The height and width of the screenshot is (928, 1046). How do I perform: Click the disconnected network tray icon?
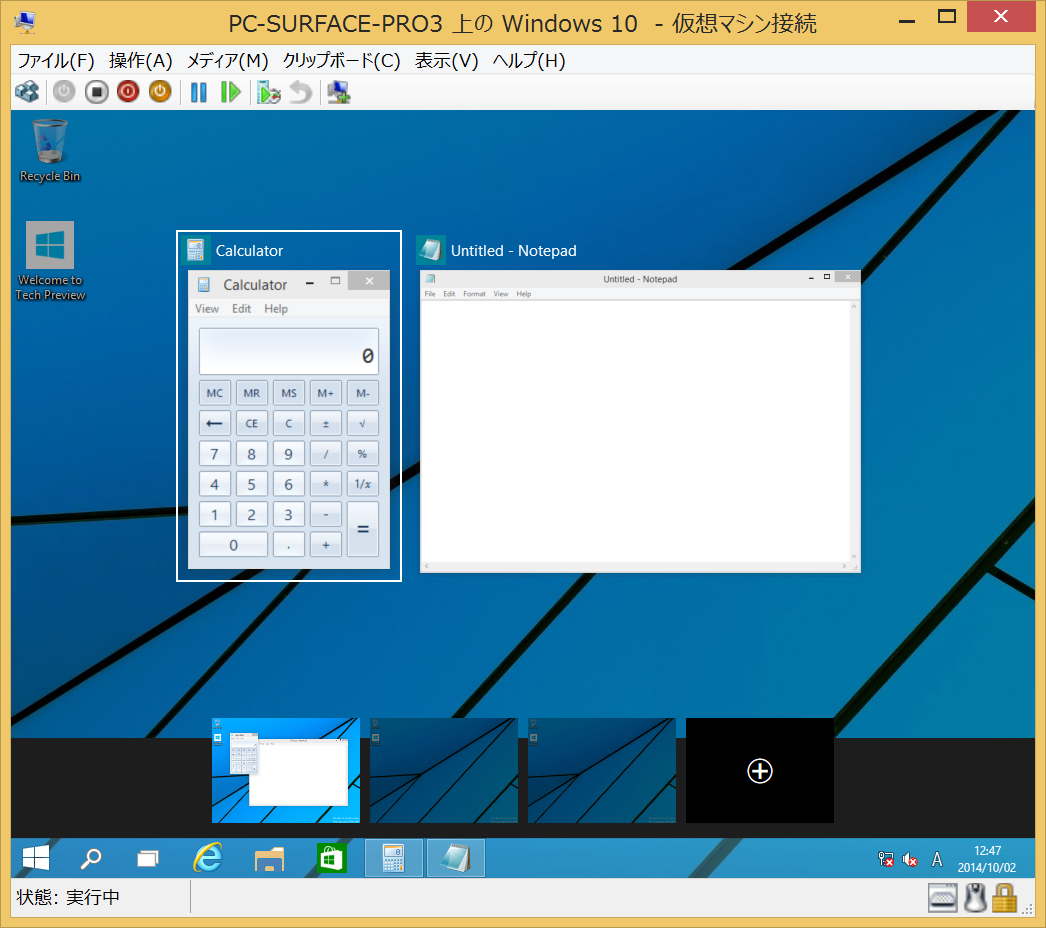coord(885,859)
